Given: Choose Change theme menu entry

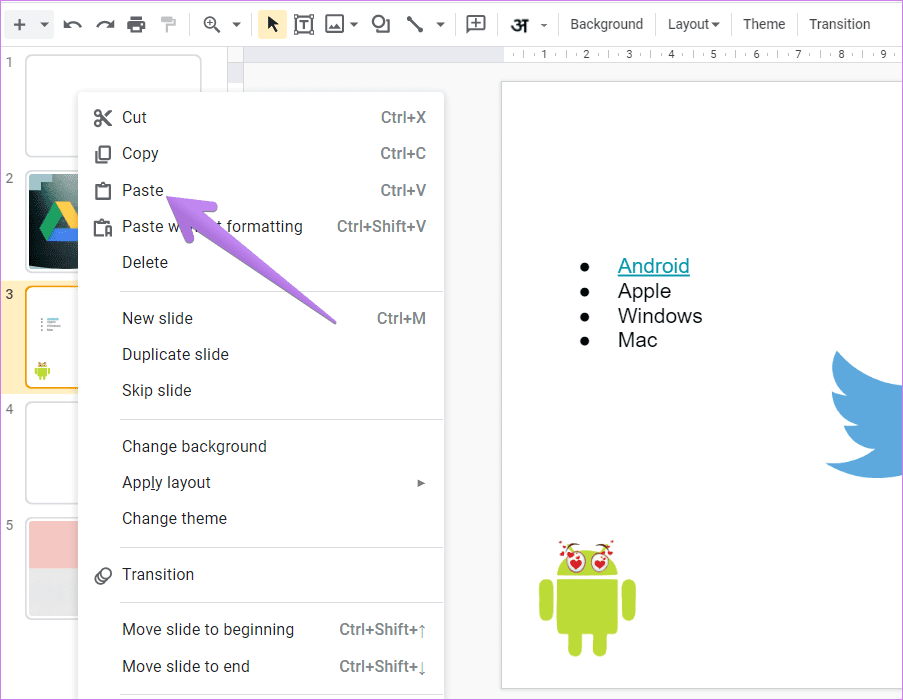Looking at the screenshot, I should [261, 519].
